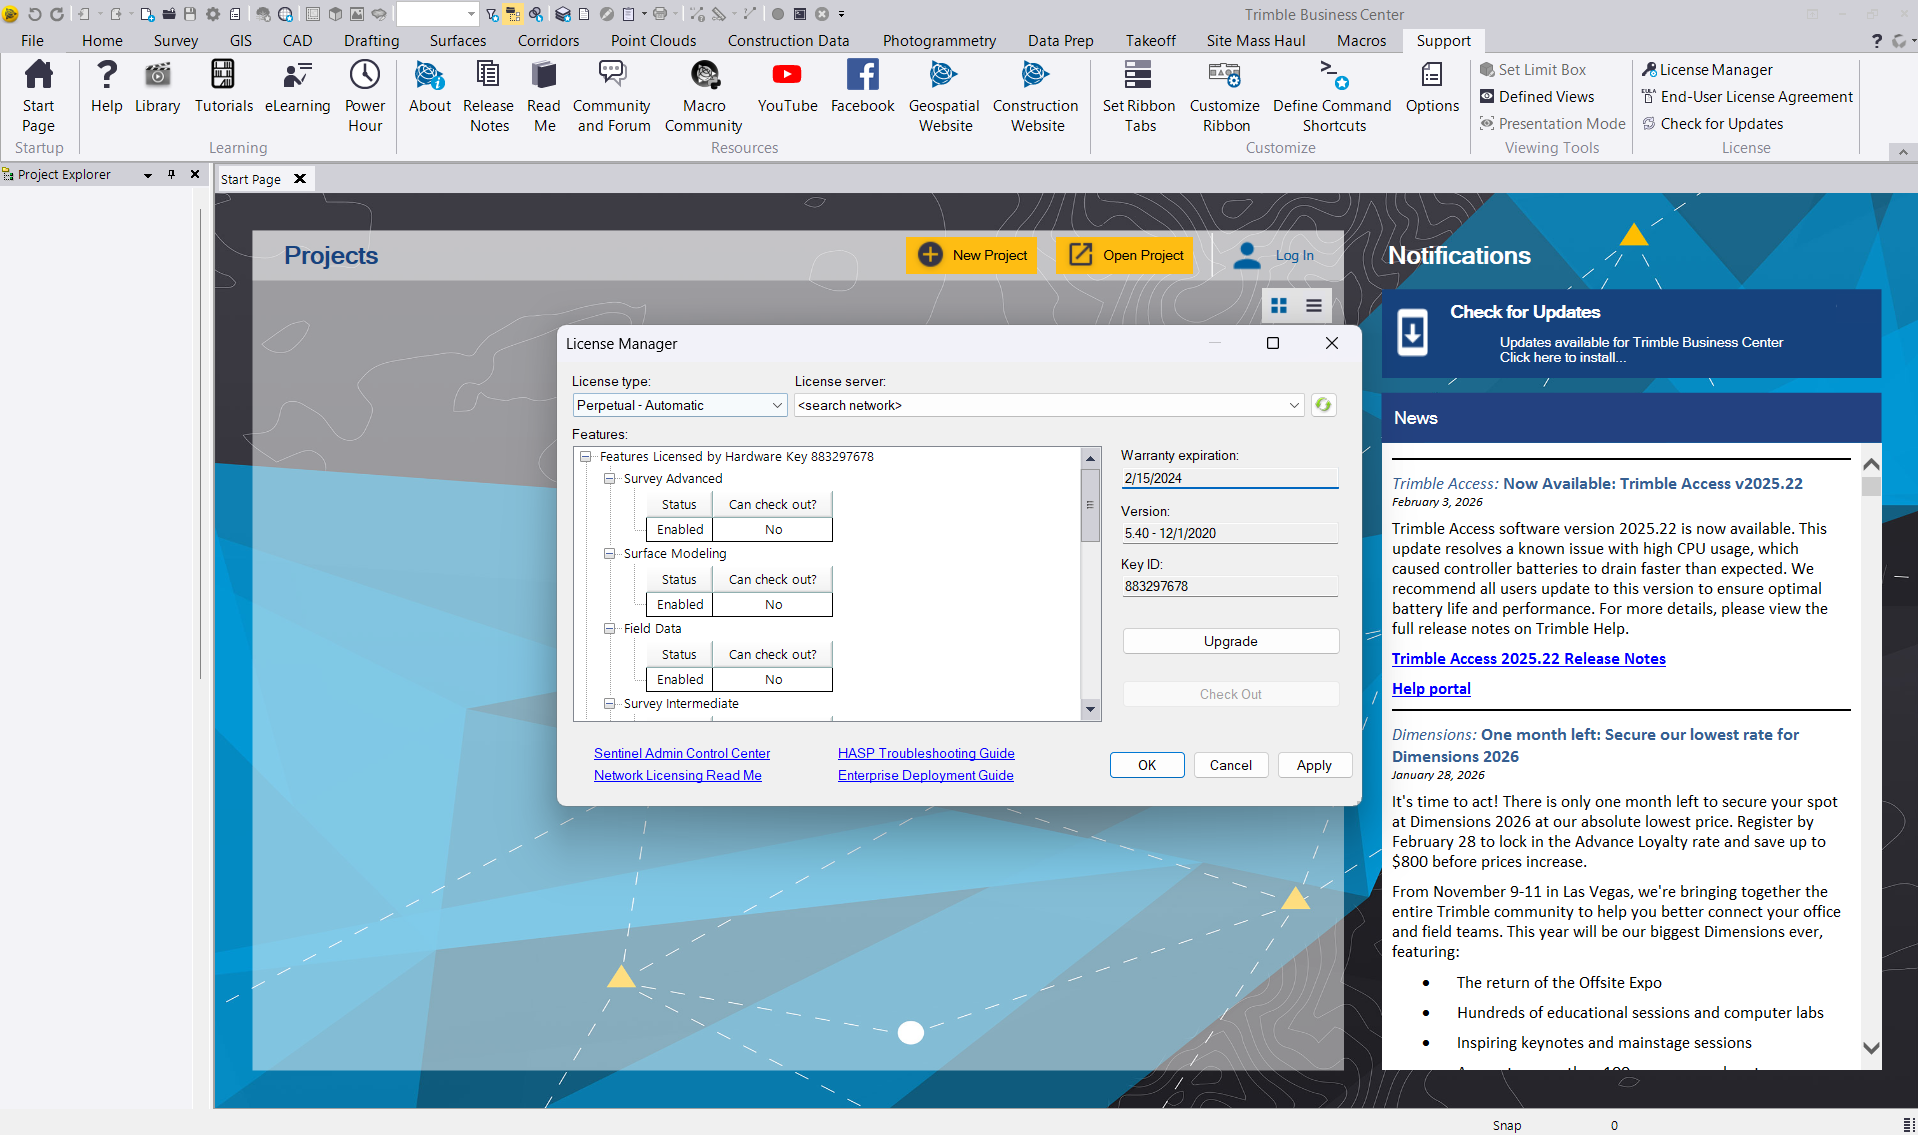Click Define Command Shortcuts icon
1918x1135 pixels.
1332,76
